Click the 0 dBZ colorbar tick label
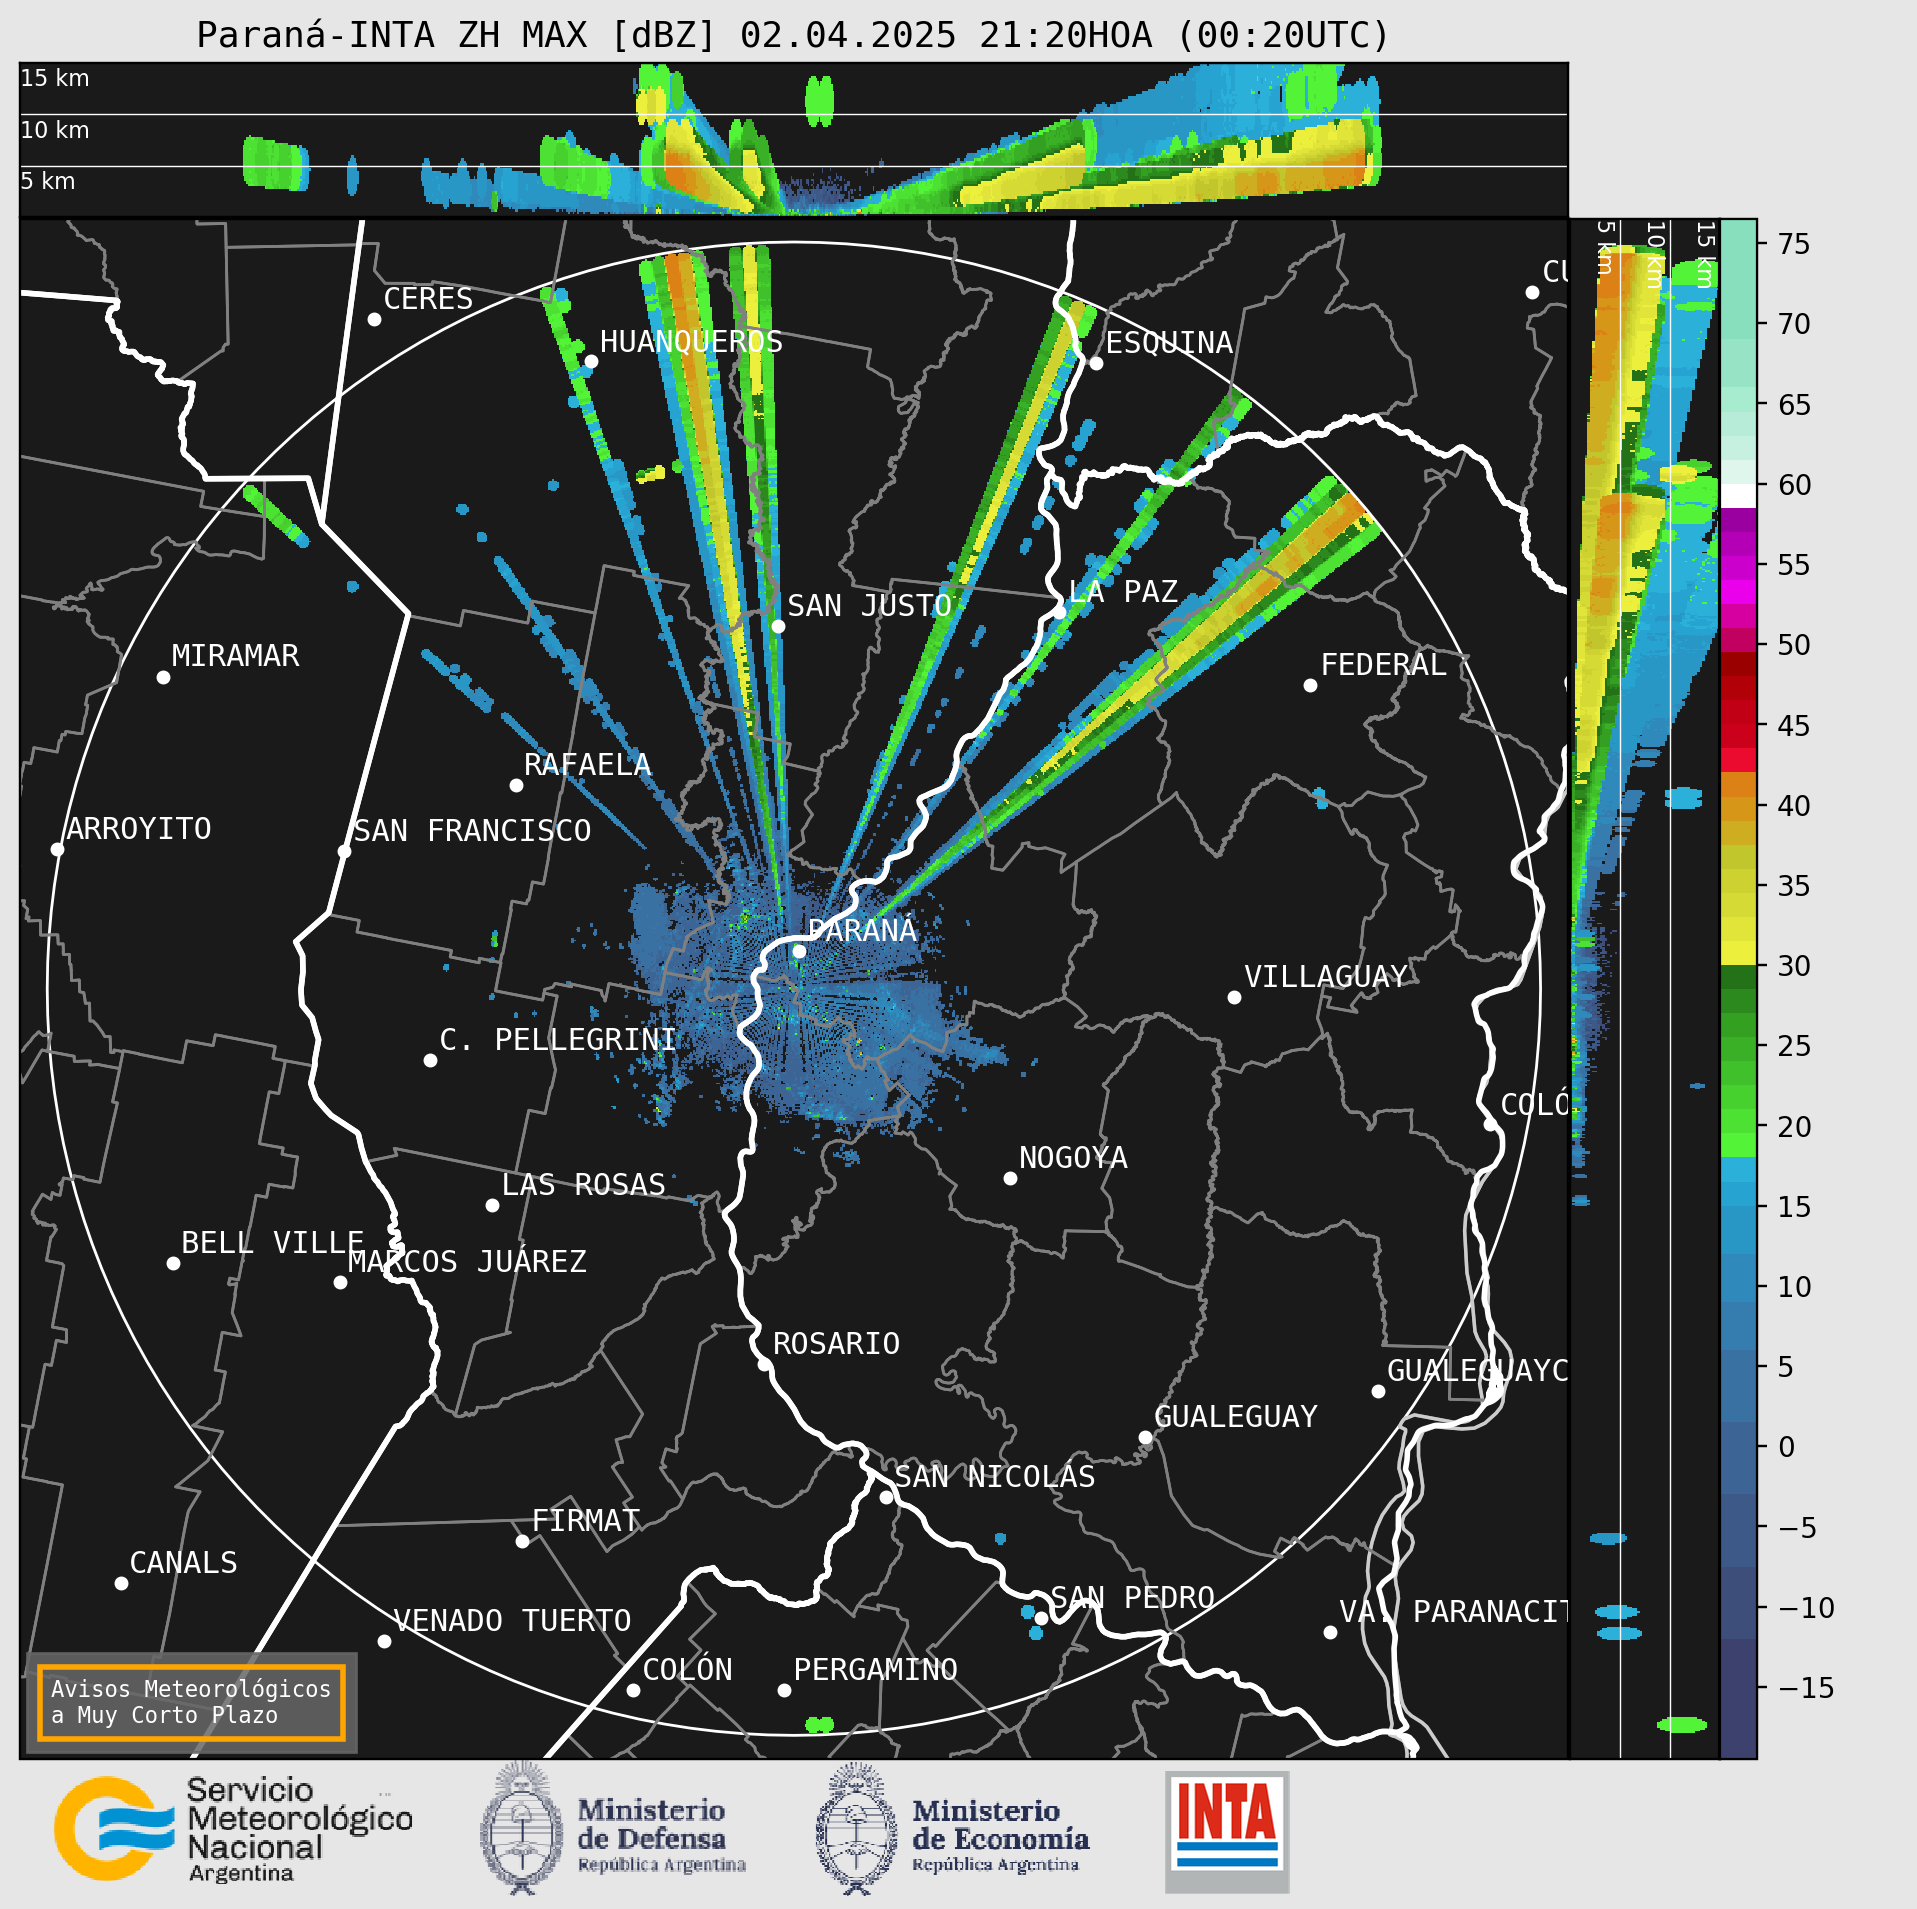Screen dimensions: 1917x1909 (1786, 1447)
